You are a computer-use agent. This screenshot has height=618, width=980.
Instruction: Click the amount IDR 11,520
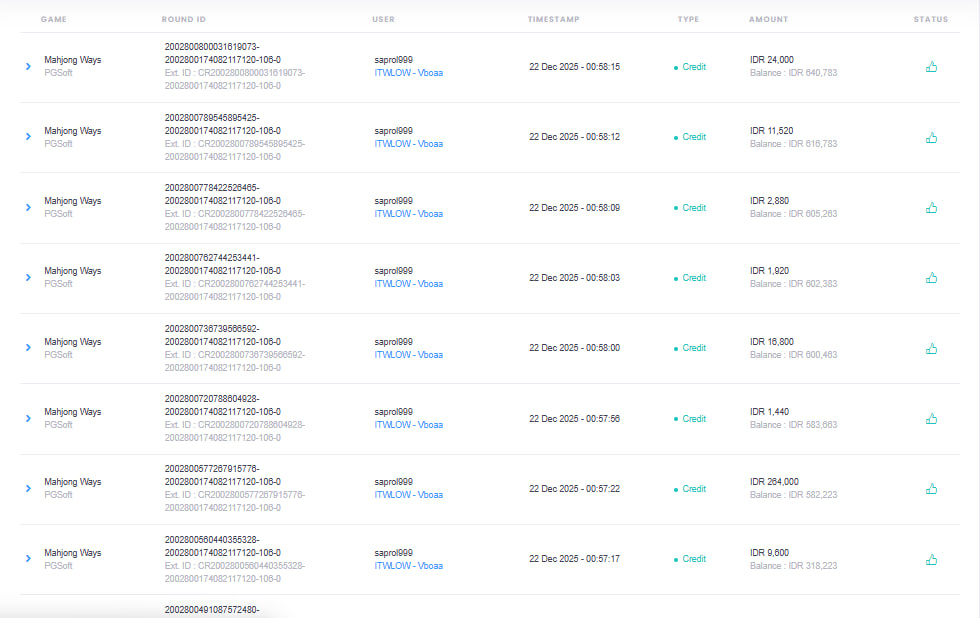pos(771,131)
